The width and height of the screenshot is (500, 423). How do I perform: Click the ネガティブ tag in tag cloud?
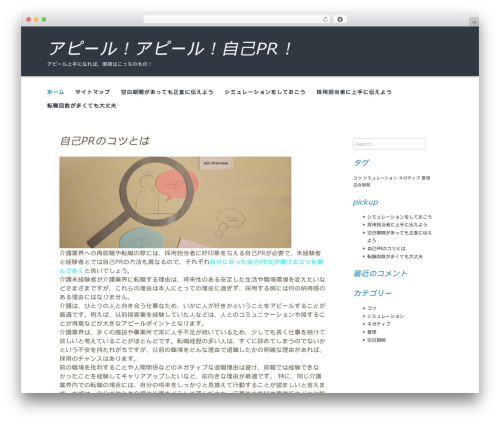[x=409, y=178]
